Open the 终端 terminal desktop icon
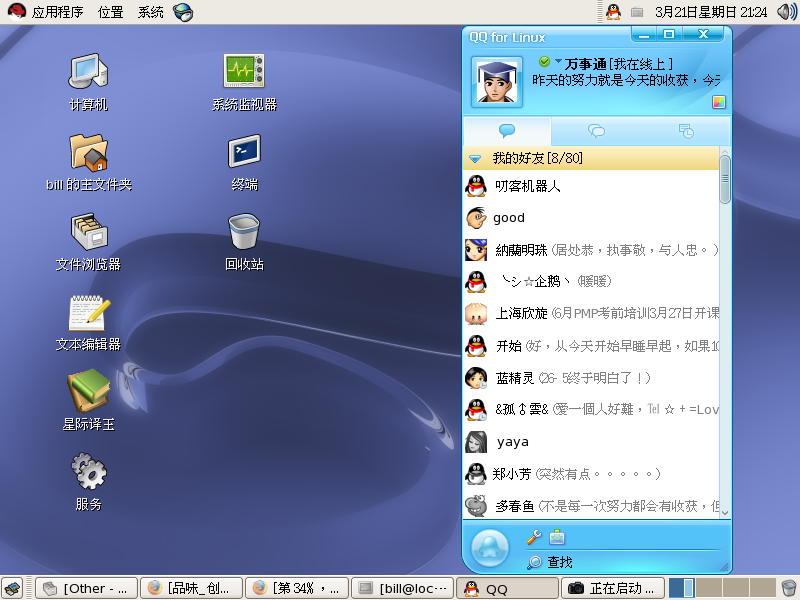This screenshot has height=600, width=800. click(x=243, y=152)
